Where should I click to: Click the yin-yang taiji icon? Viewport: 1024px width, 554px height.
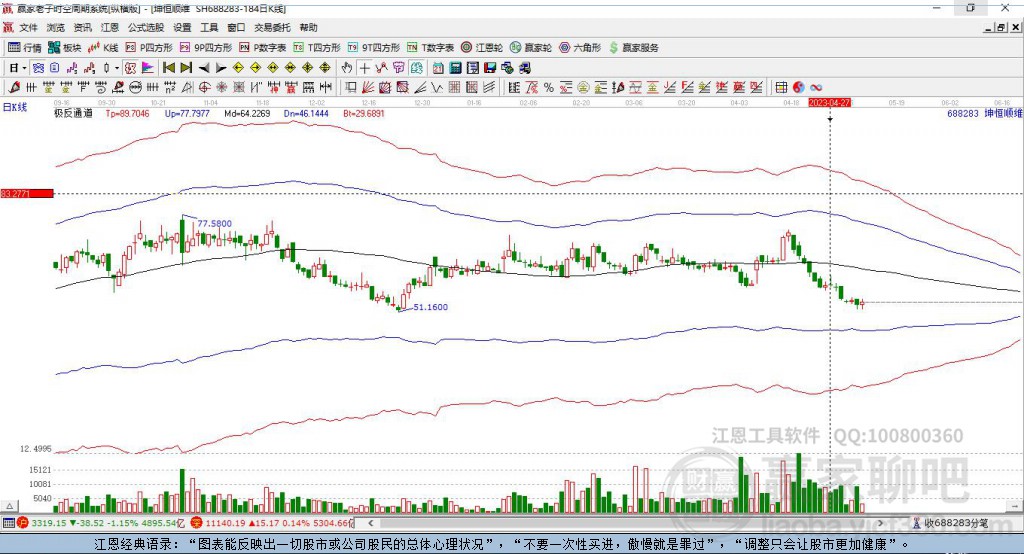click(x=799, y=88)
